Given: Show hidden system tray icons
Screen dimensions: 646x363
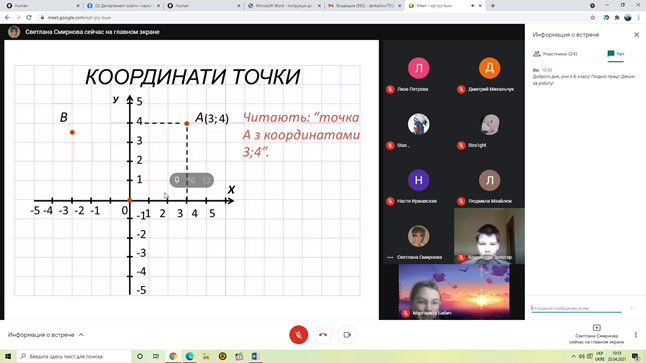Looking at the screenshot, I should 573,356.
